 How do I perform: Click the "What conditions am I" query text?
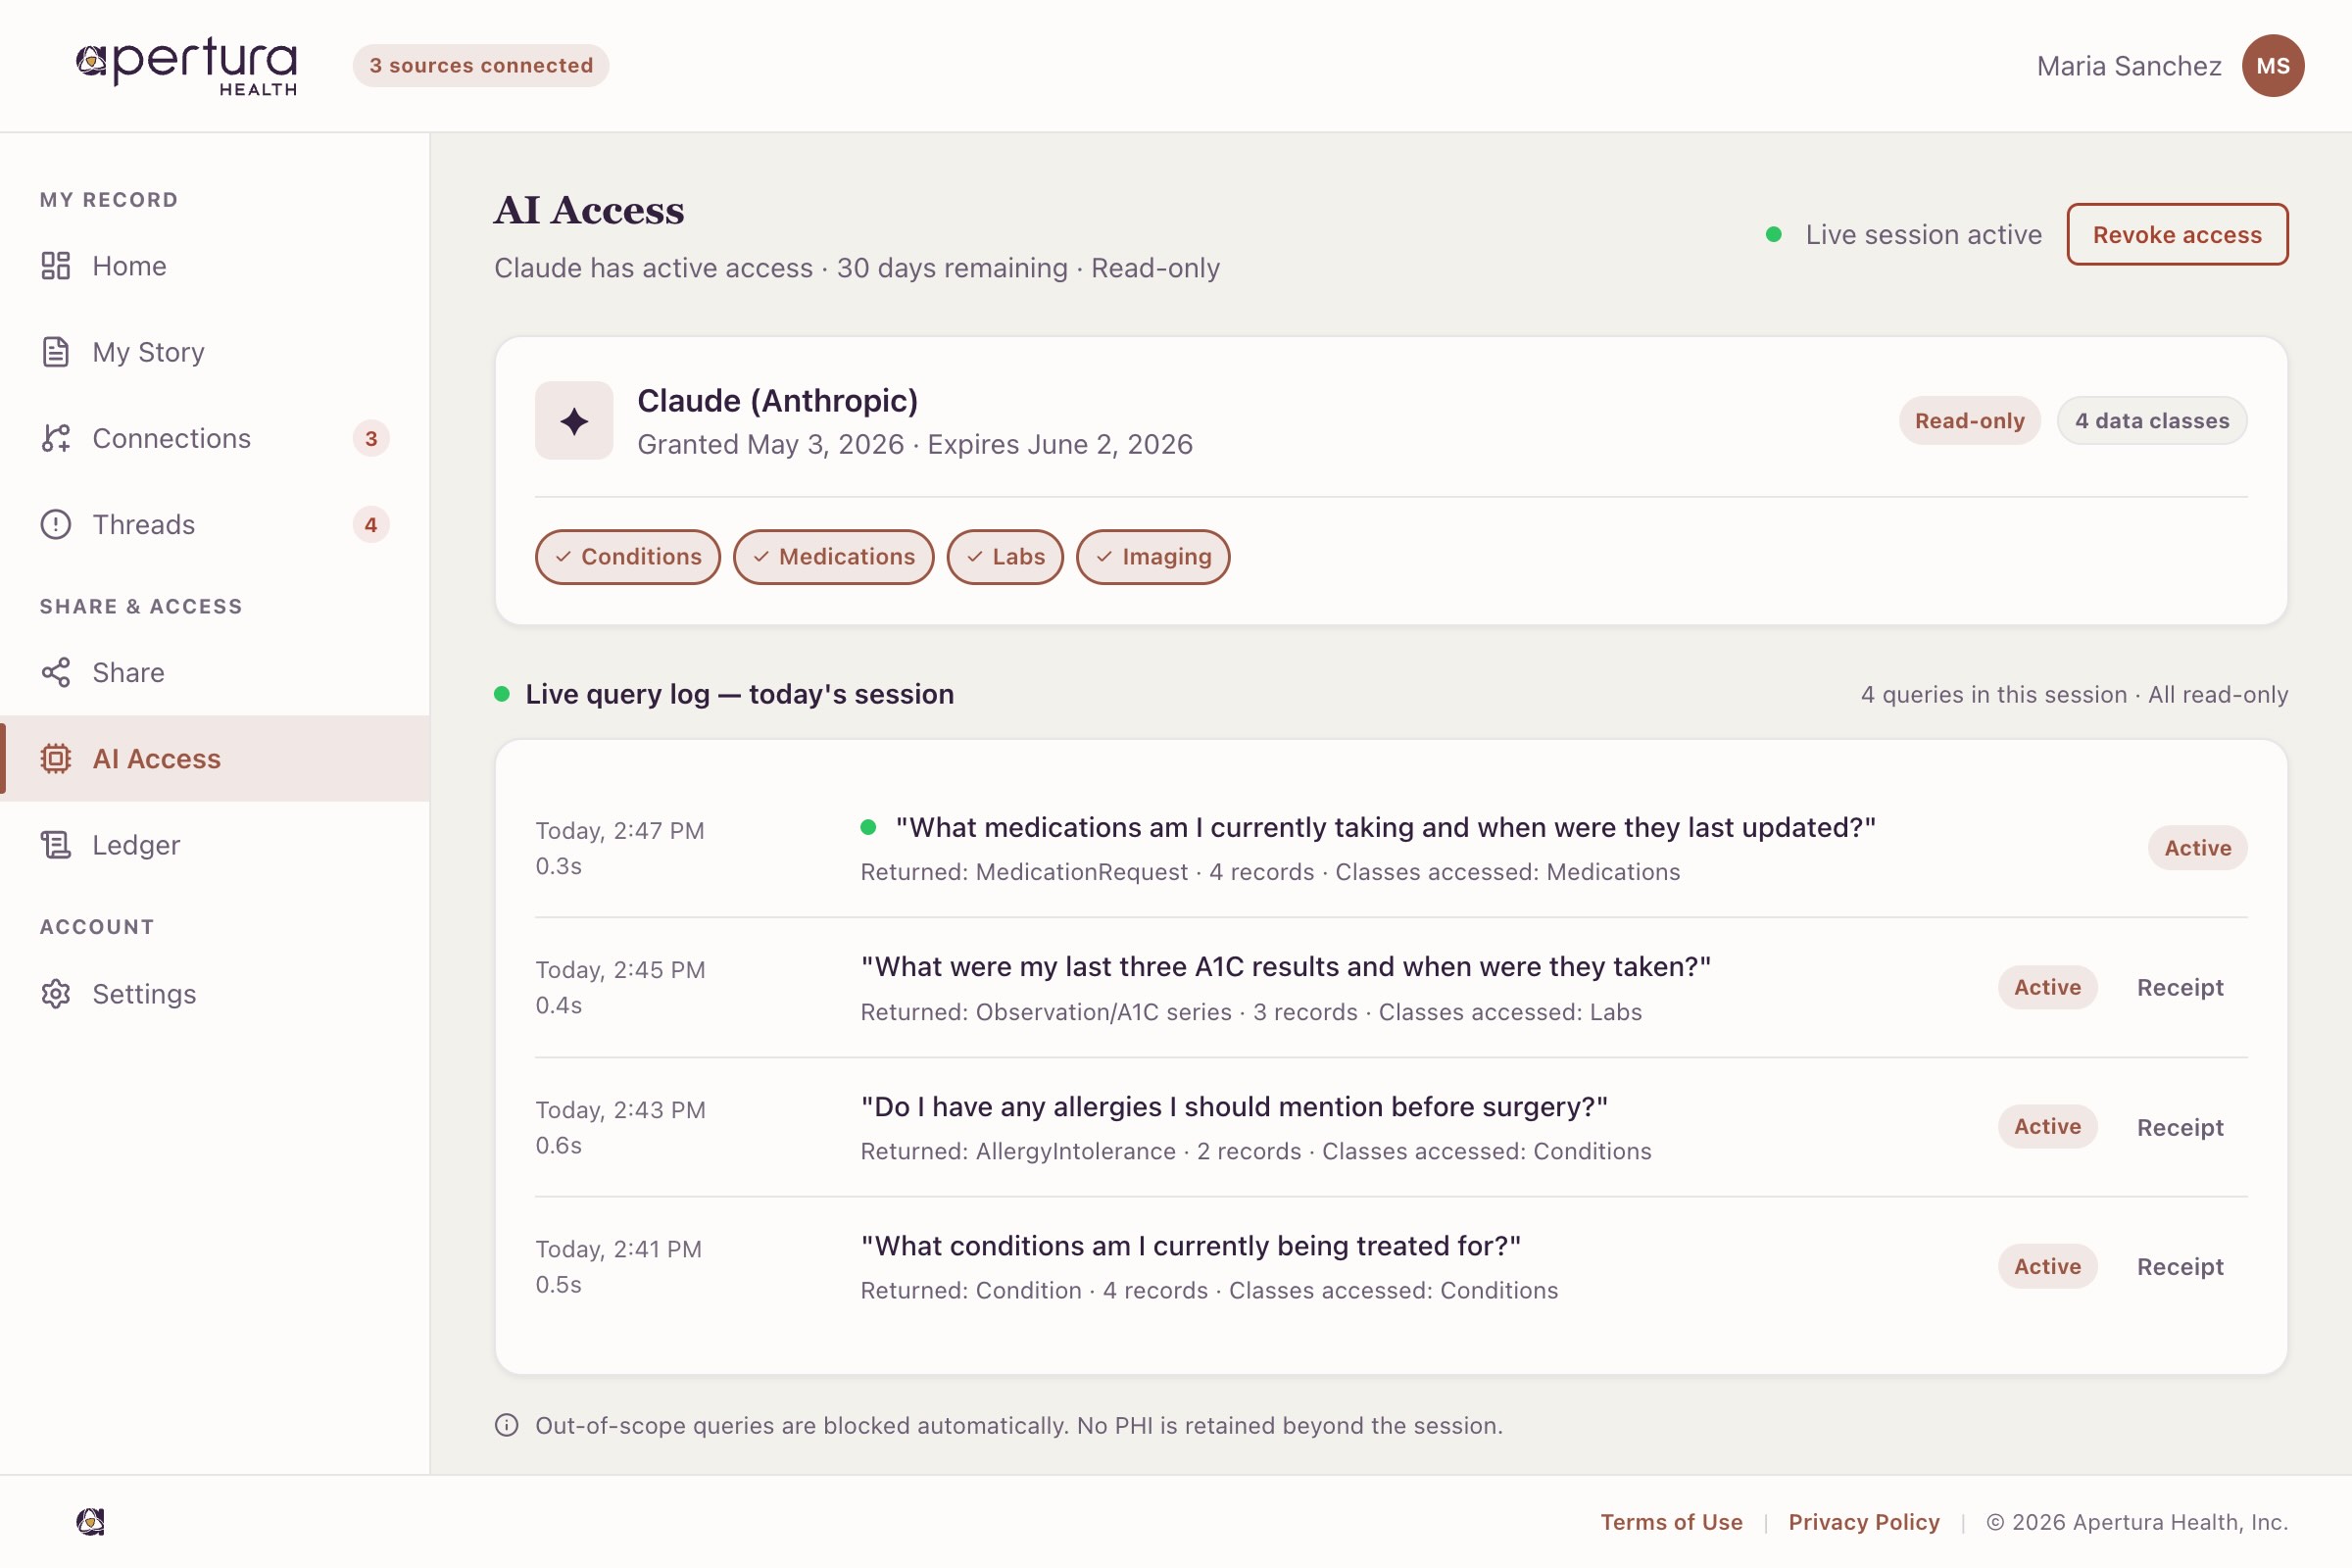[x=1190, y=1245]
